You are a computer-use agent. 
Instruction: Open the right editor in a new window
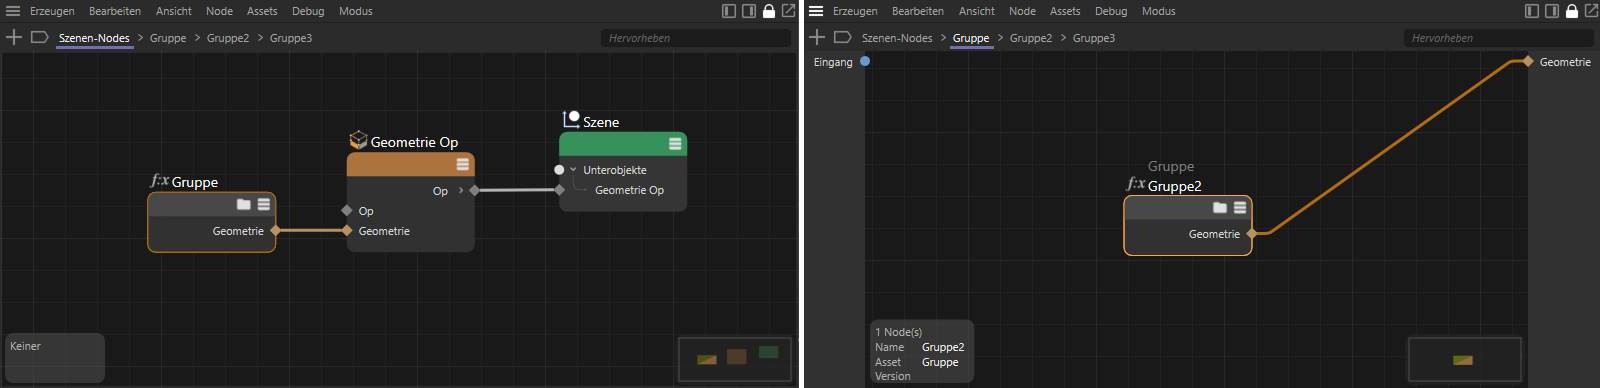(1591, 11)
